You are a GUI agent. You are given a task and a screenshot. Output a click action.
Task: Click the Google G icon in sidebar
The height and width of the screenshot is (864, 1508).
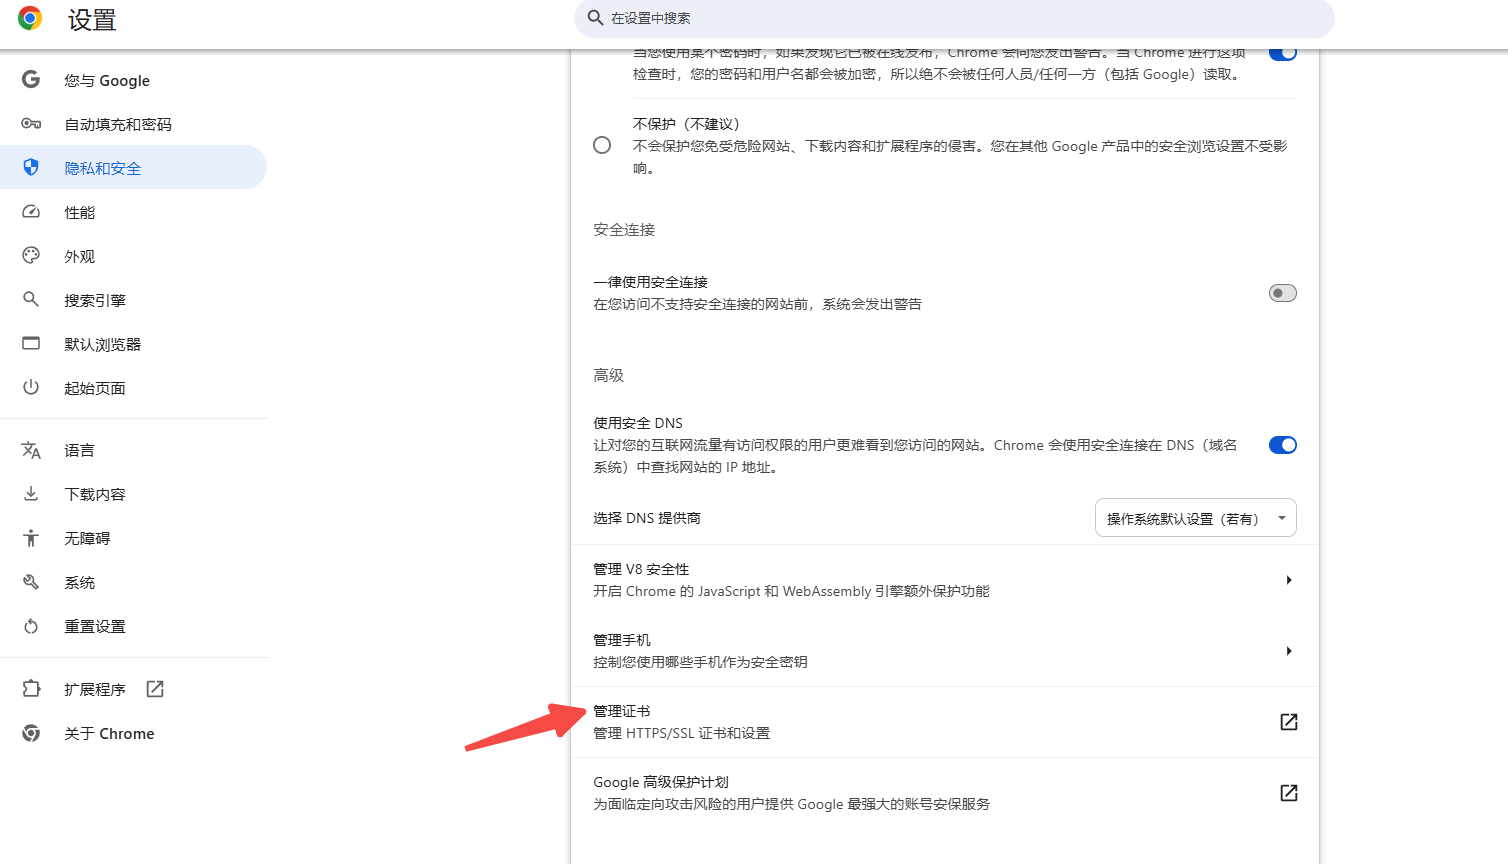[x=31, y=79]
